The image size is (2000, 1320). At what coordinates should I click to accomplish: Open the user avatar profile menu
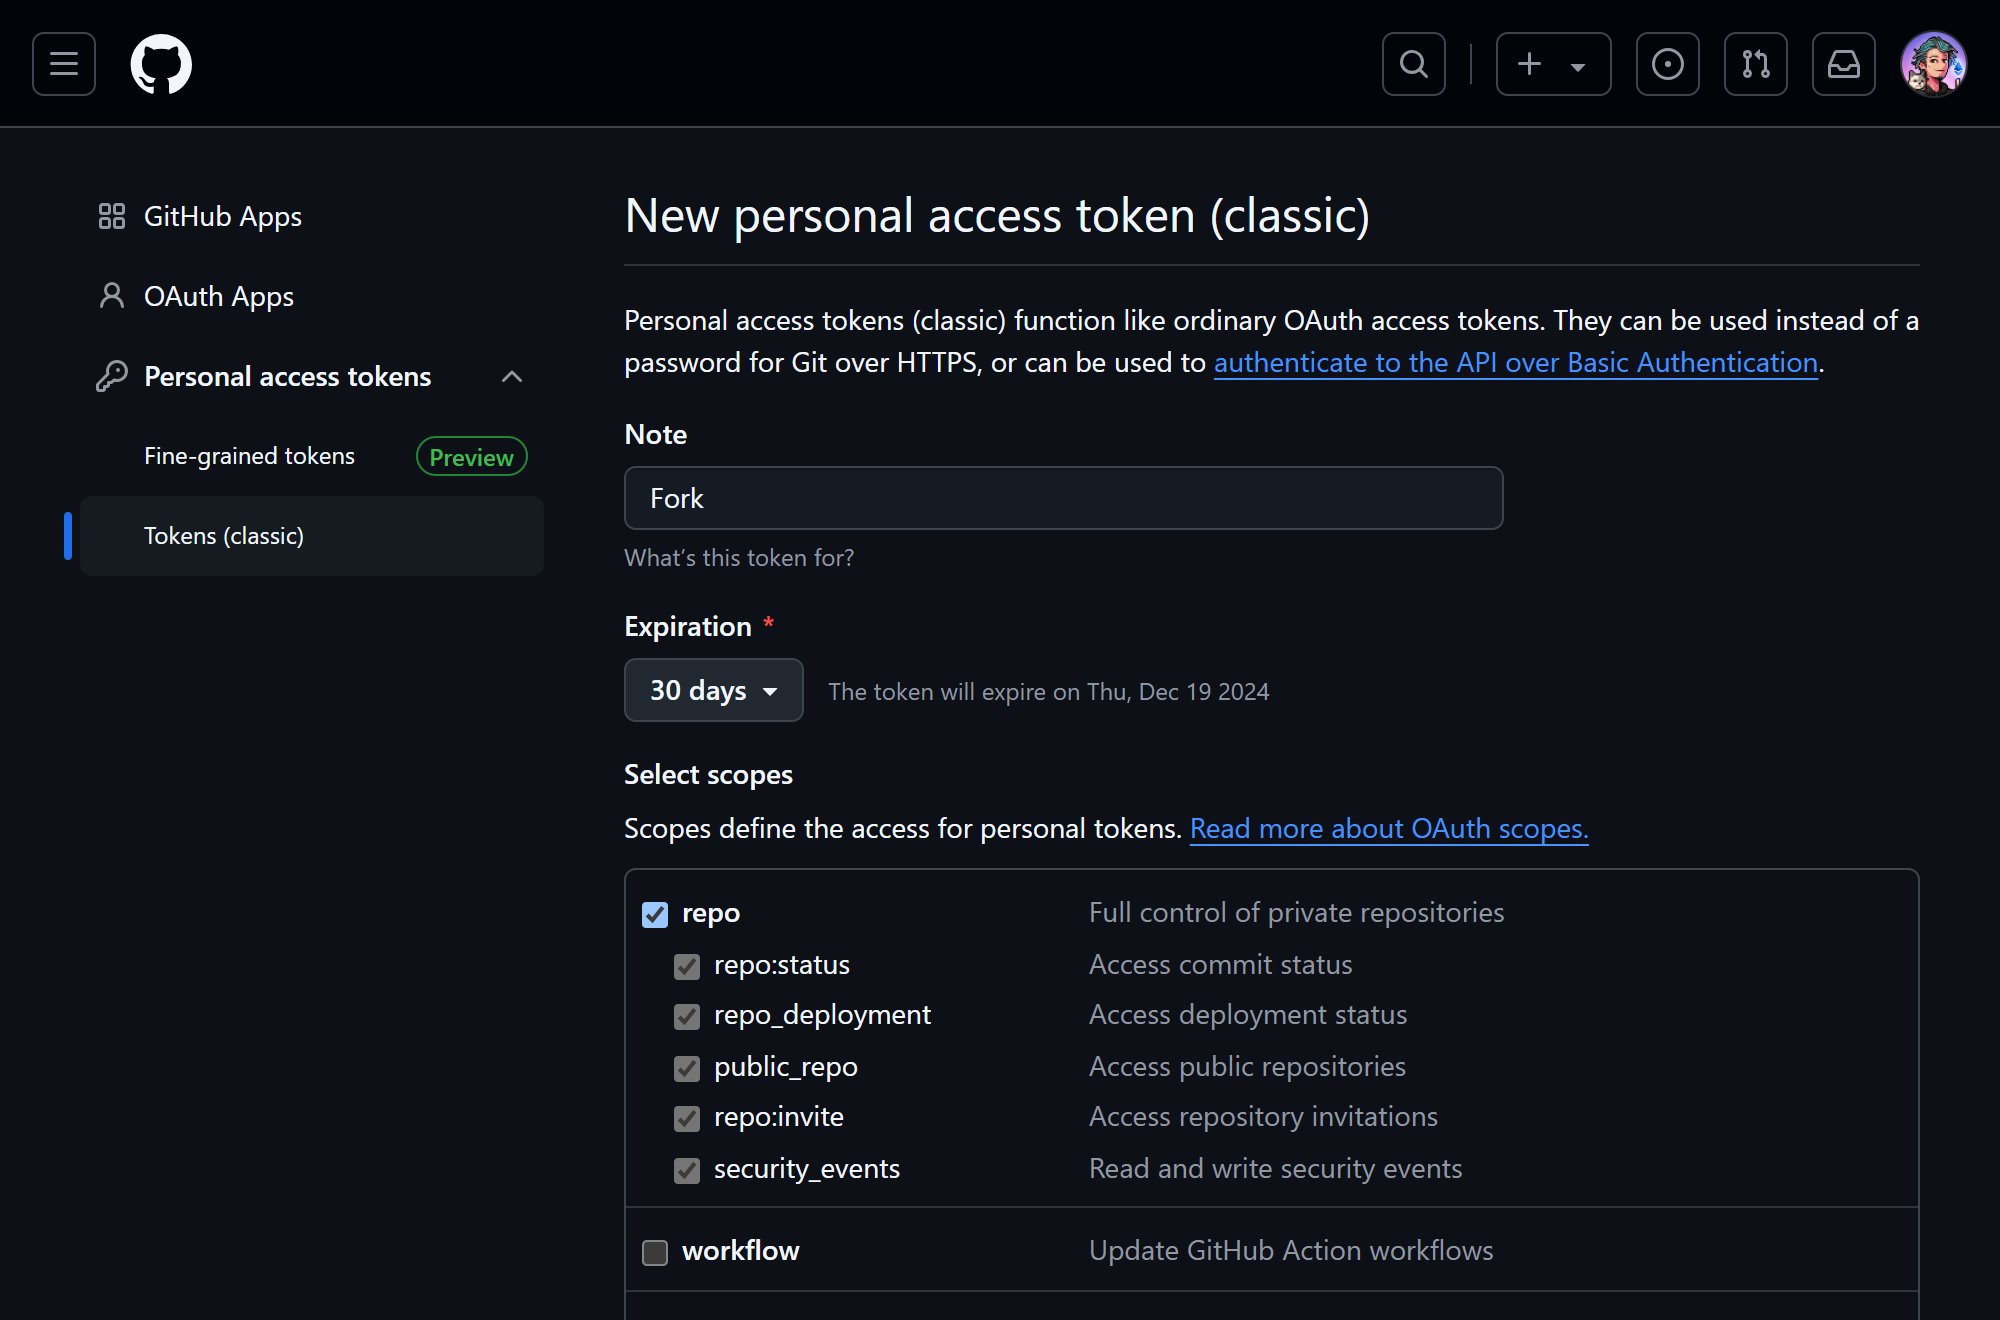(1934, 64)
